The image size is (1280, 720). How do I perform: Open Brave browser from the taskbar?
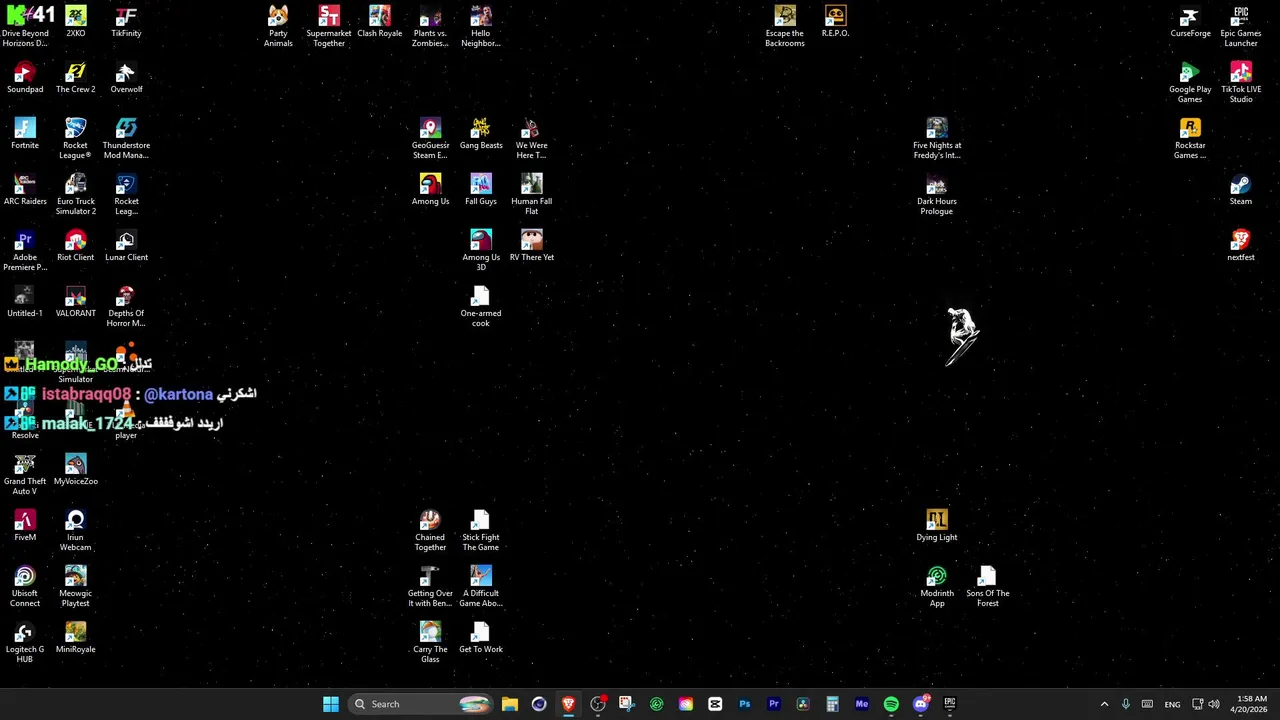tap(568, 704)
